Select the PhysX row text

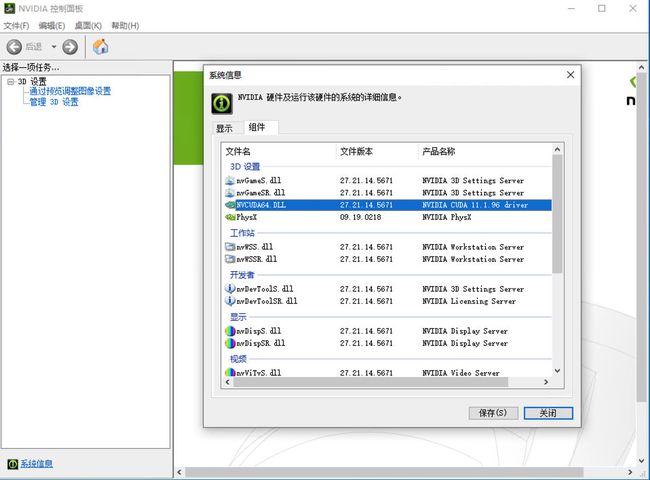247,217
